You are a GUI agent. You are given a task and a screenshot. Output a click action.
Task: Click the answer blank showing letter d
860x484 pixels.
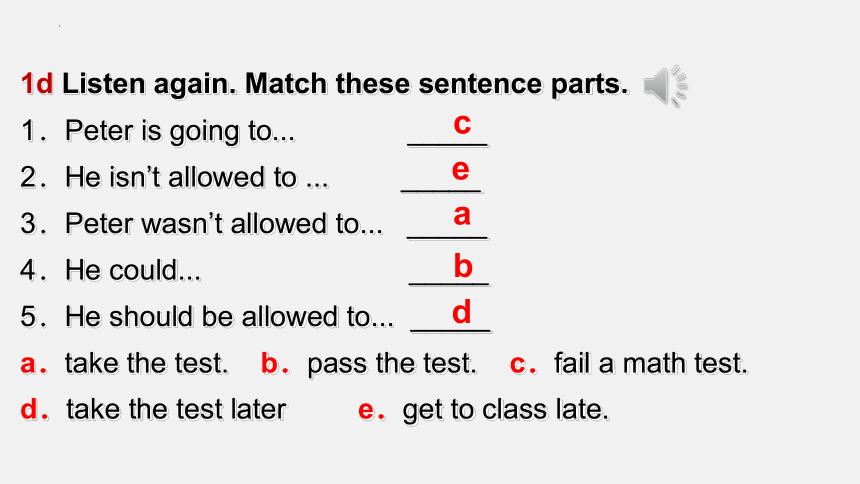(451, 316)
